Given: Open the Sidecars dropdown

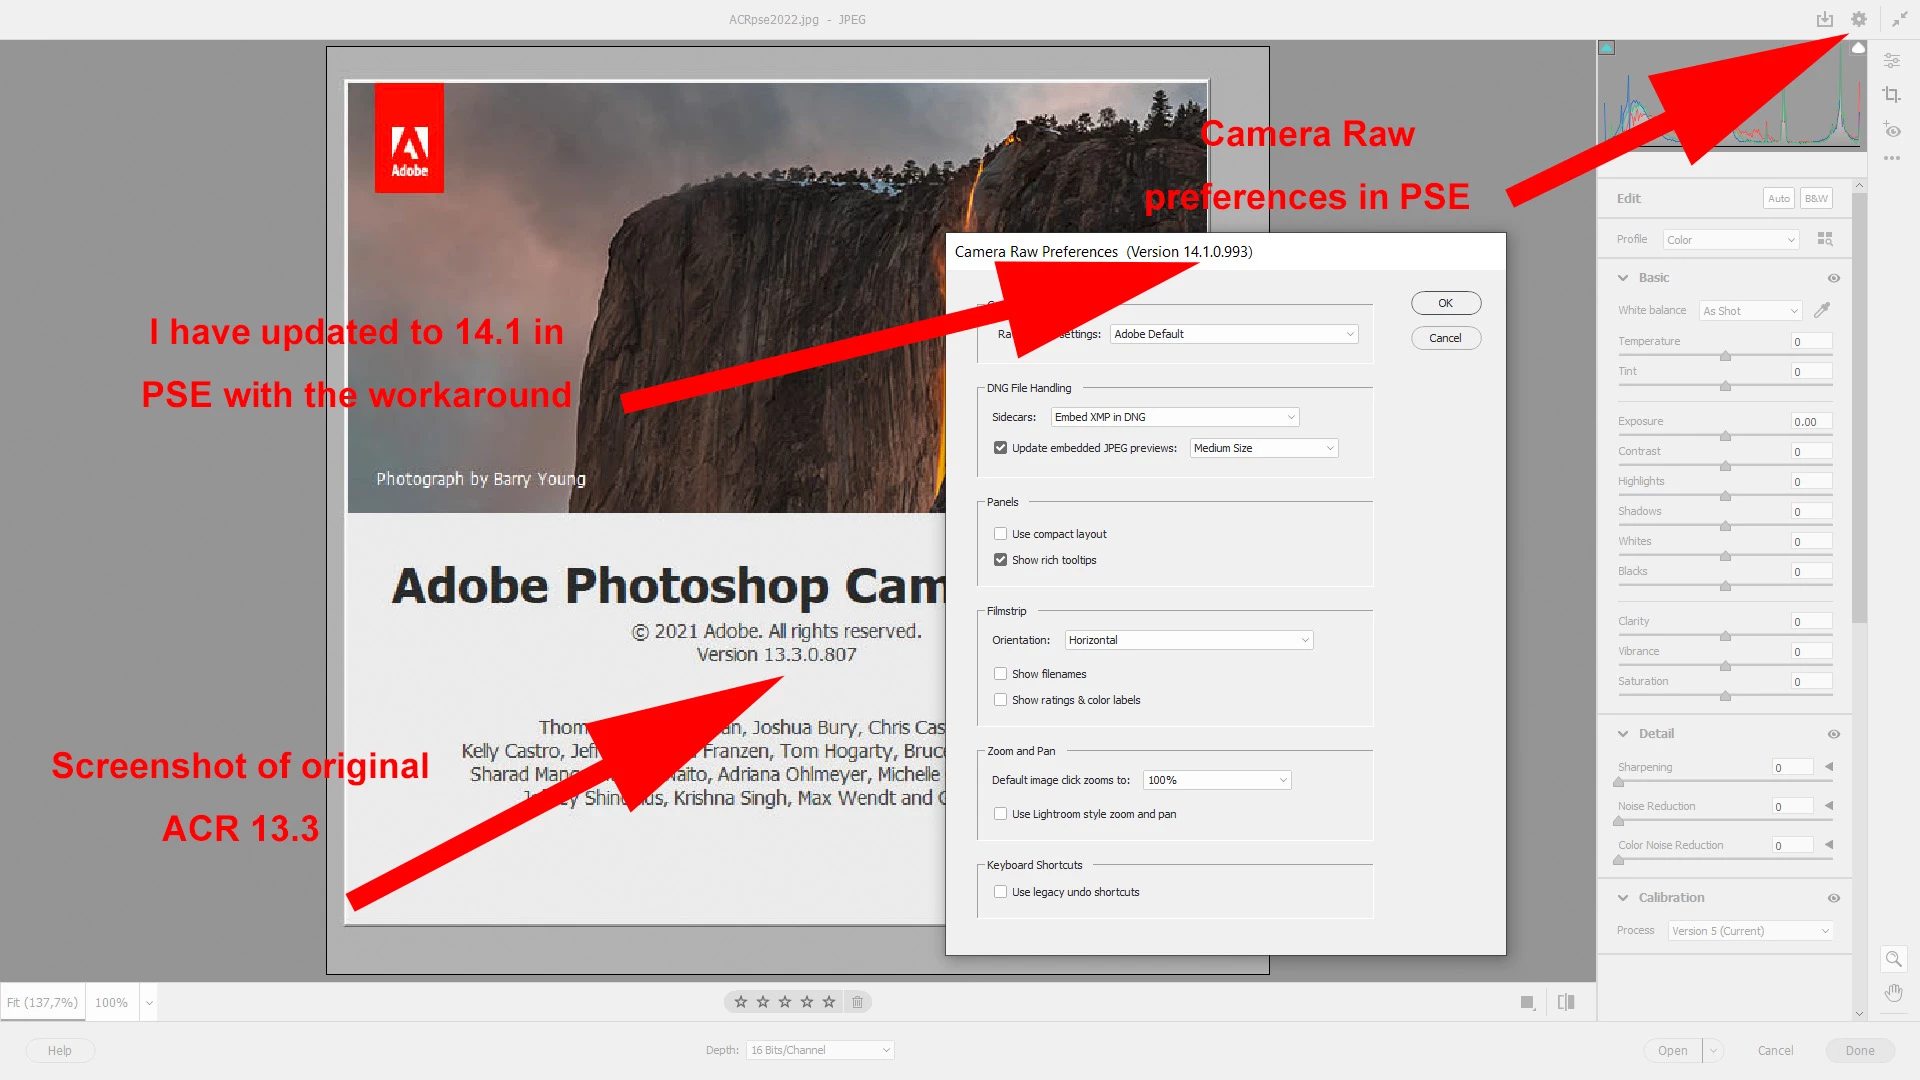Looking at the screenshot, I should click(x=1175, y=417).
